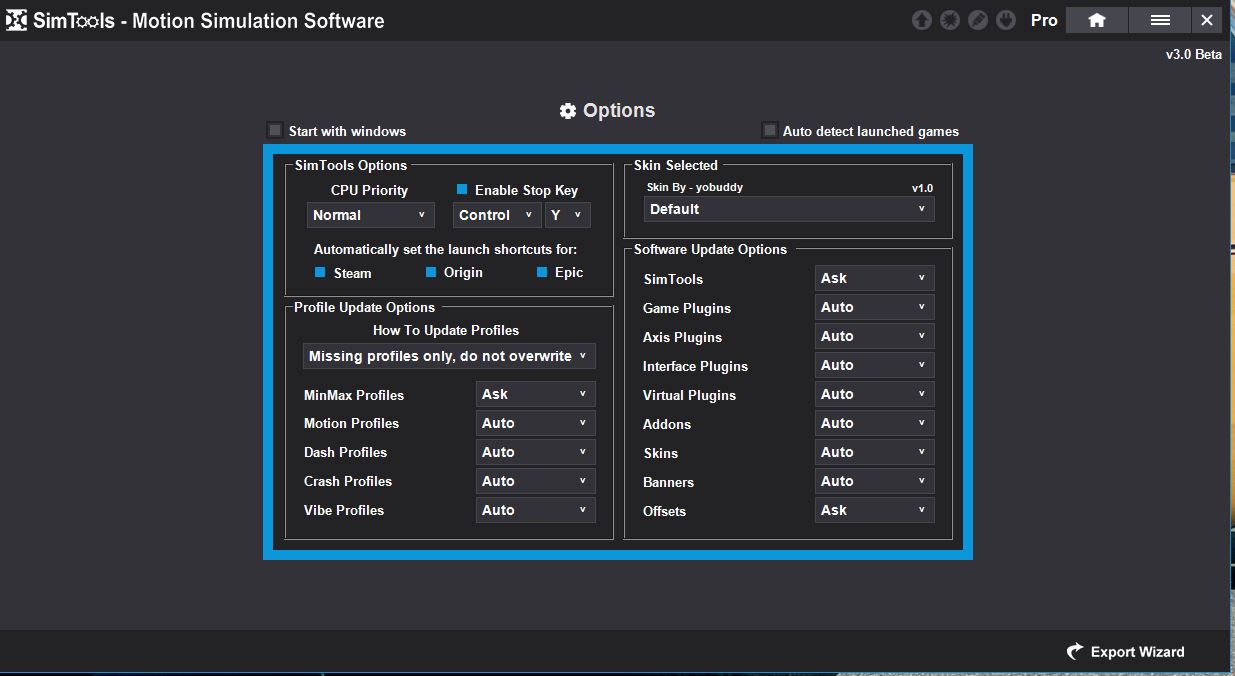Open Dash Profiles update dropdown
Image resolution: width=1235 pixels, height=676 pixels.
[x=535, y=452]
